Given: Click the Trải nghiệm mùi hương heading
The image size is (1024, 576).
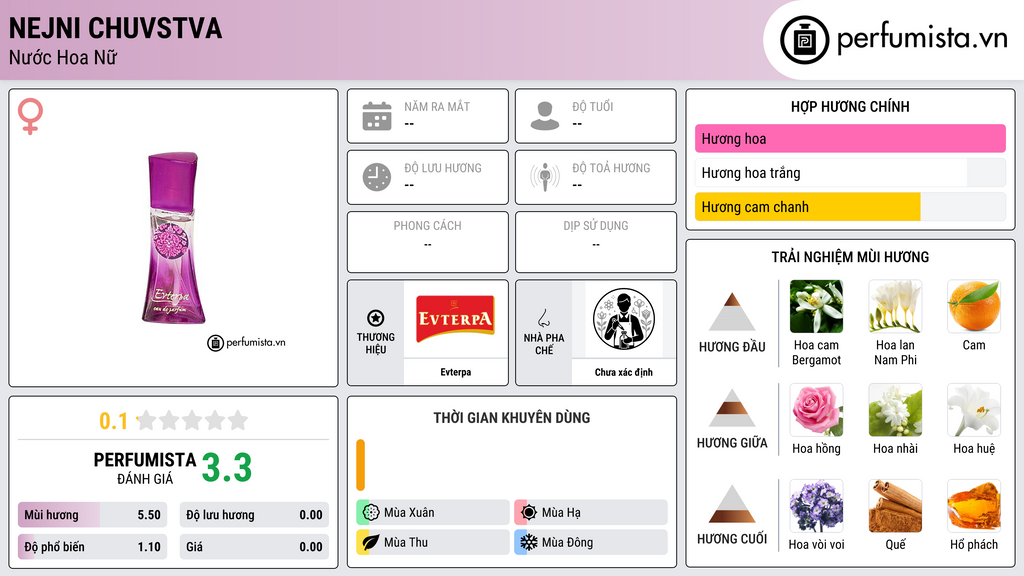Looking at the screenshot, I should point(850,257).
